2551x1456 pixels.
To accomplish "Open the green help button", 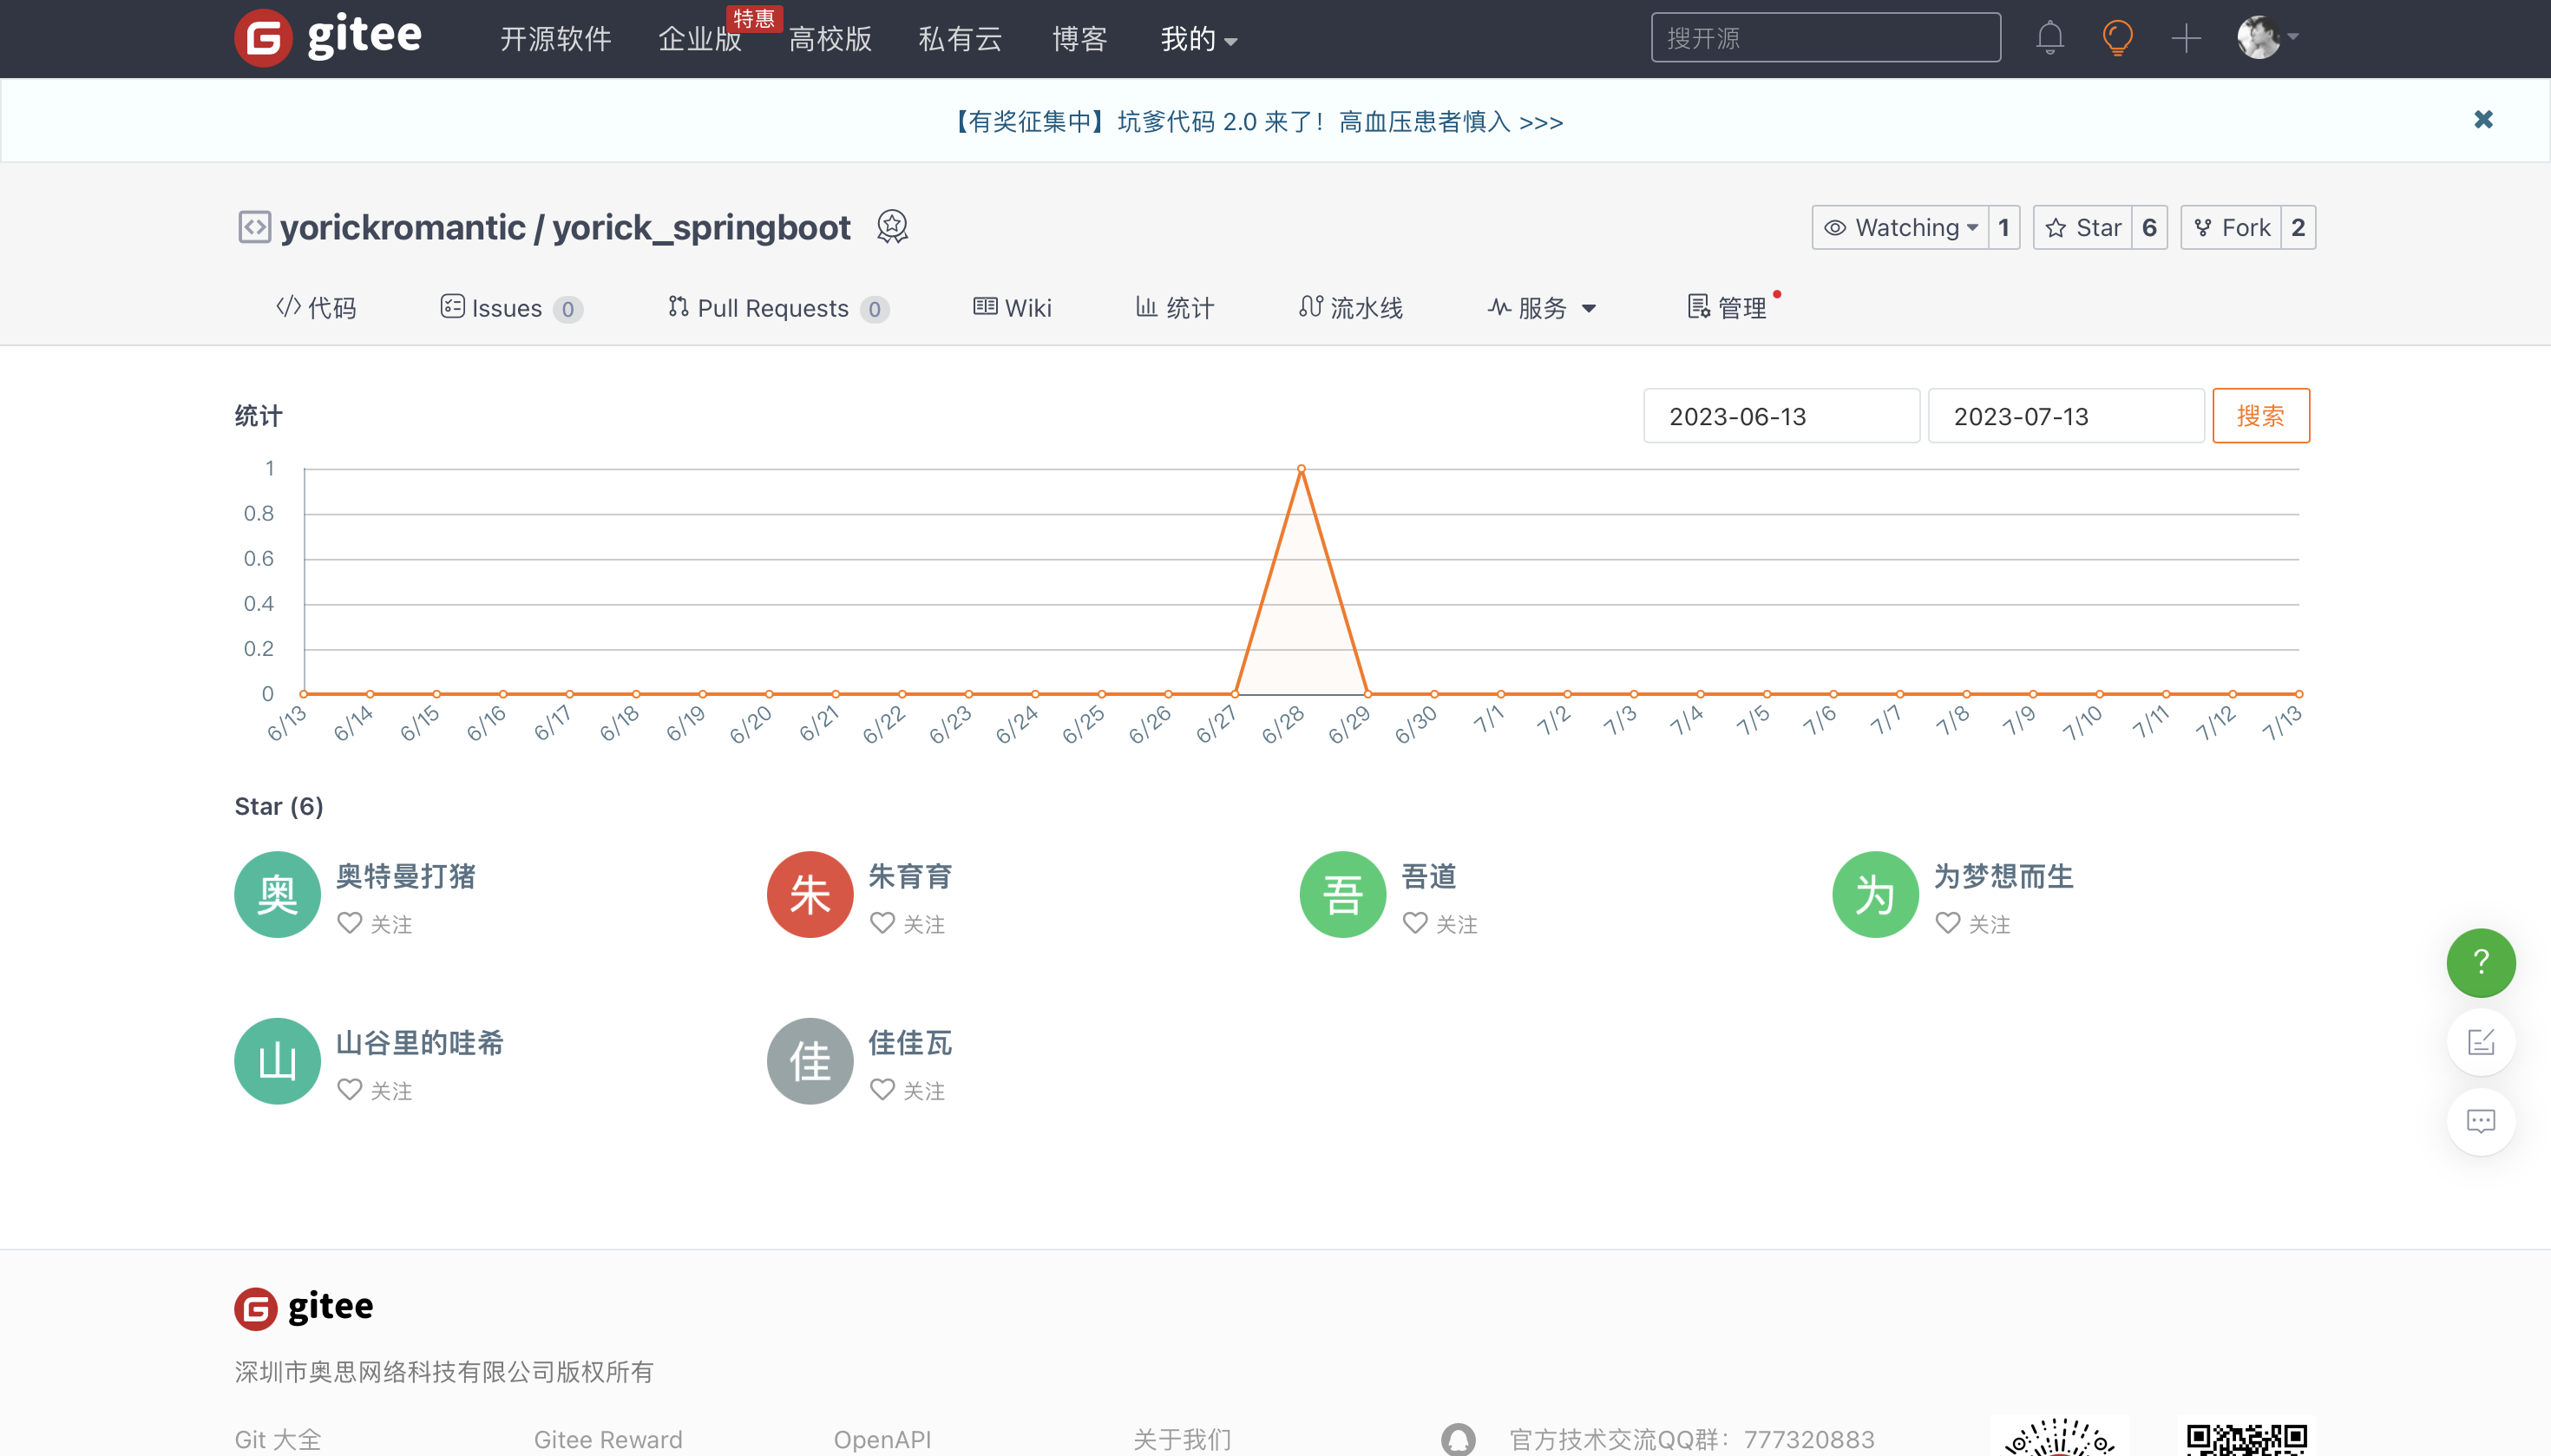I will 2480,962.
